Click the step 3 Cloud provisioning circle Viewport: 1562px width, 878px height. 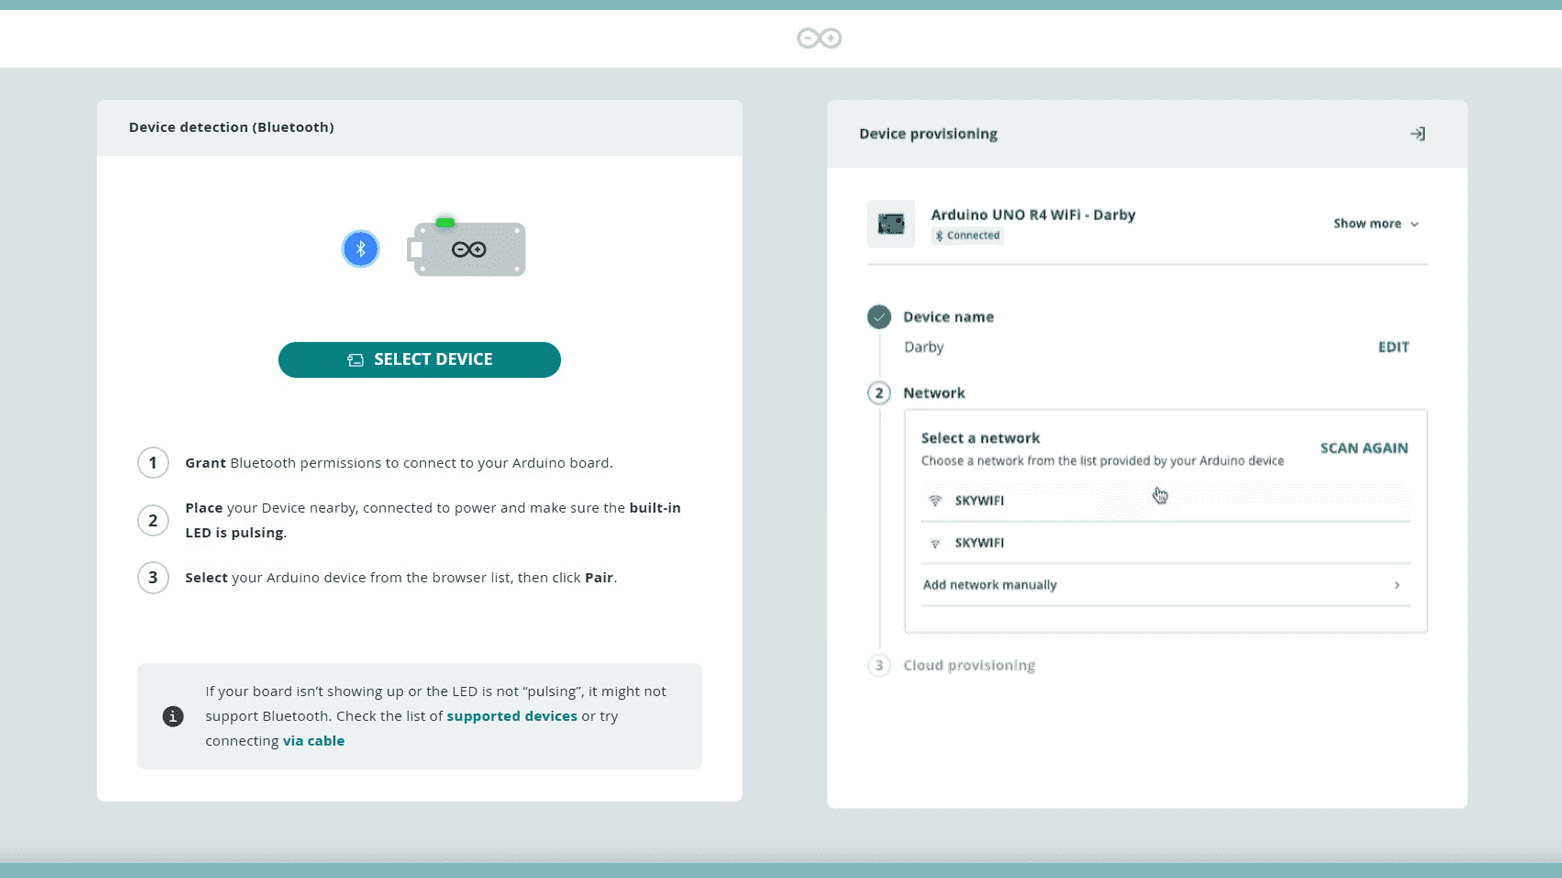click(879, 665)
